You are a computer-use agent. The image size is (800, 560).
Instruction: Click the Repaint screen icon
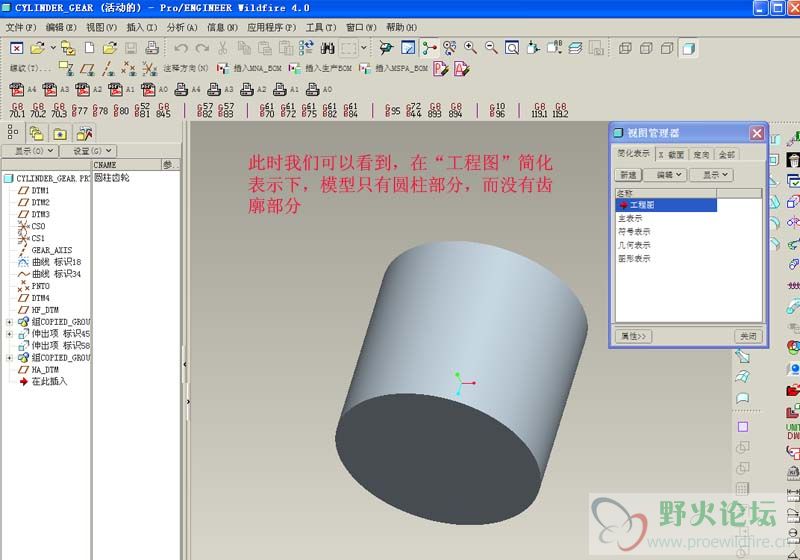click(408, 48)
